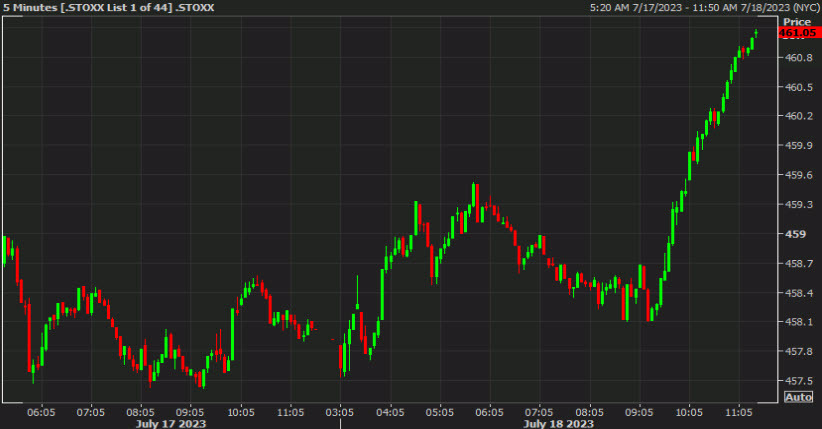The height and width of the screenshot is (429, 822).
Task: Click the 459.3 price axis label
Action: 798,204
